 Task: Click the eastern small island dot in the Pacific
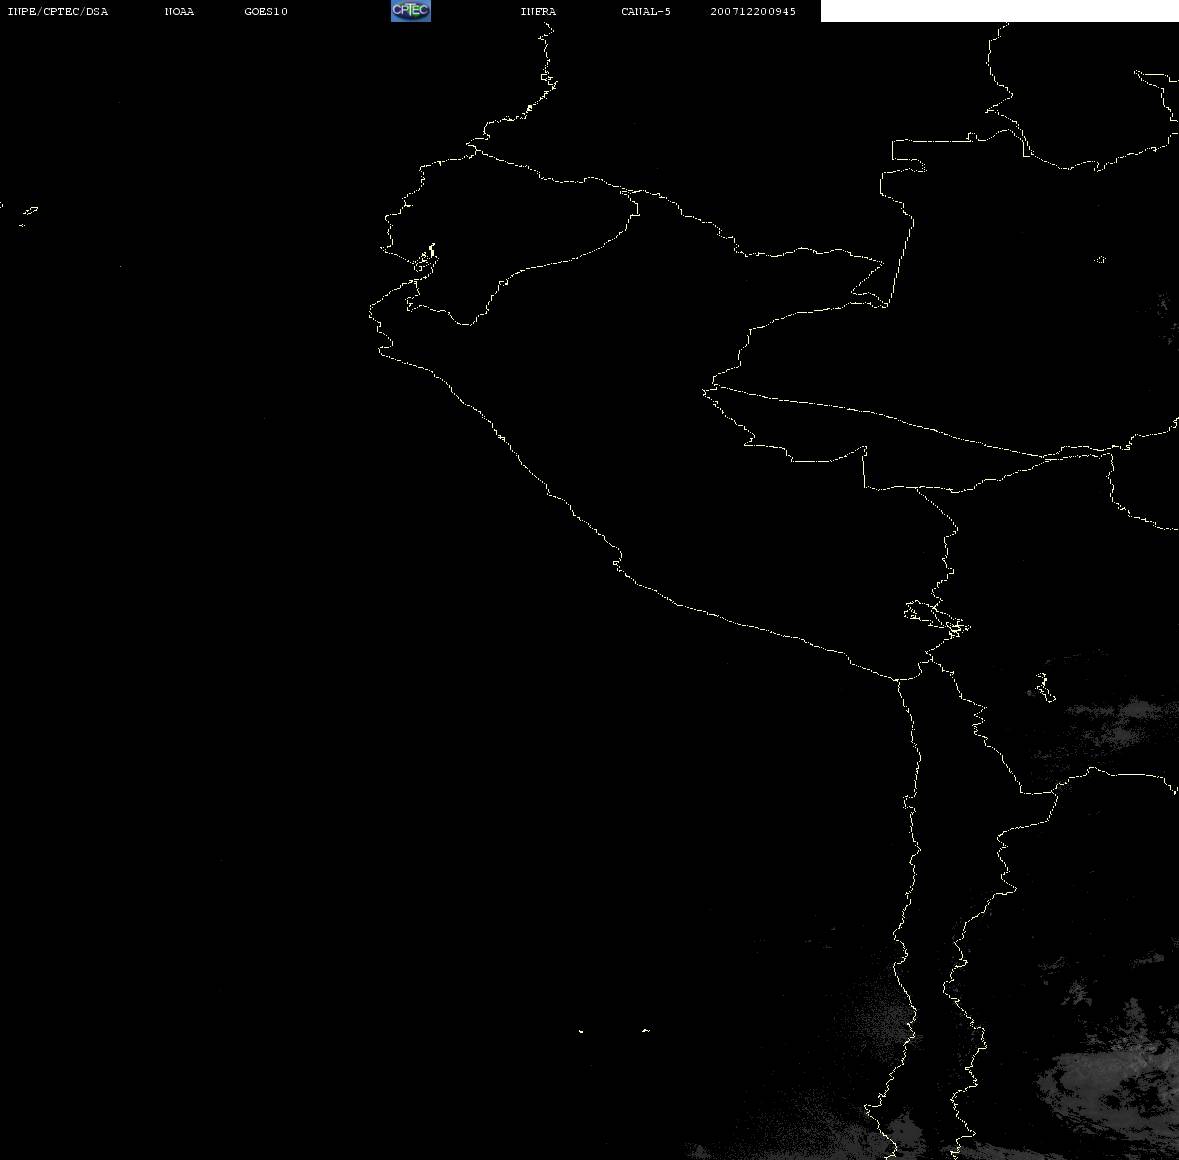click(x=645, y=1030)
